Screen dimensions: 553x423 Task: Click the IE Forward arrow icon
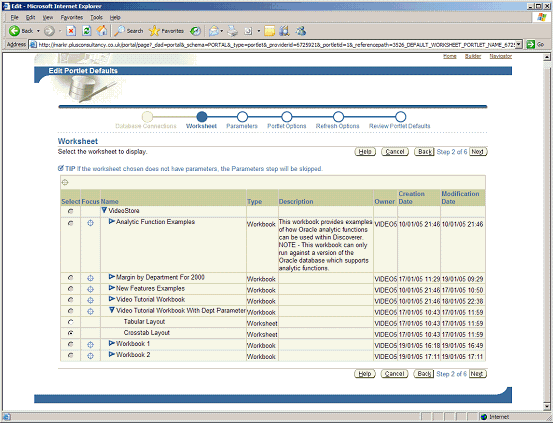49,31
